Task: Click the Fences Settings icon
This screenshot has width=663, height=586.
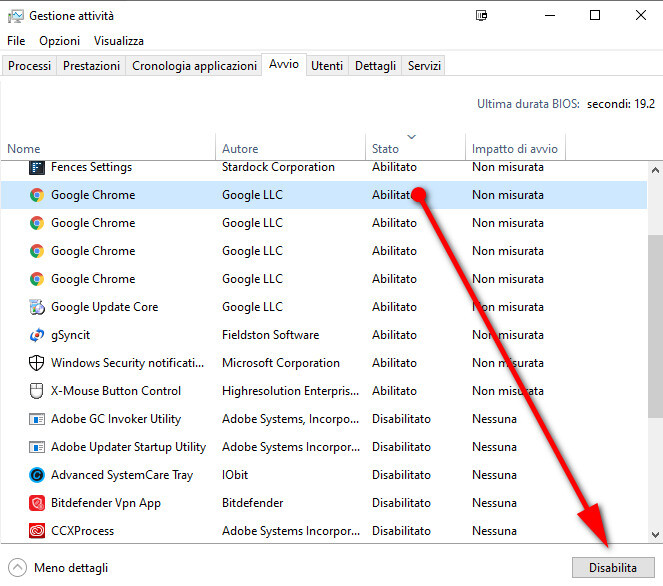Action: click(36, 167)
